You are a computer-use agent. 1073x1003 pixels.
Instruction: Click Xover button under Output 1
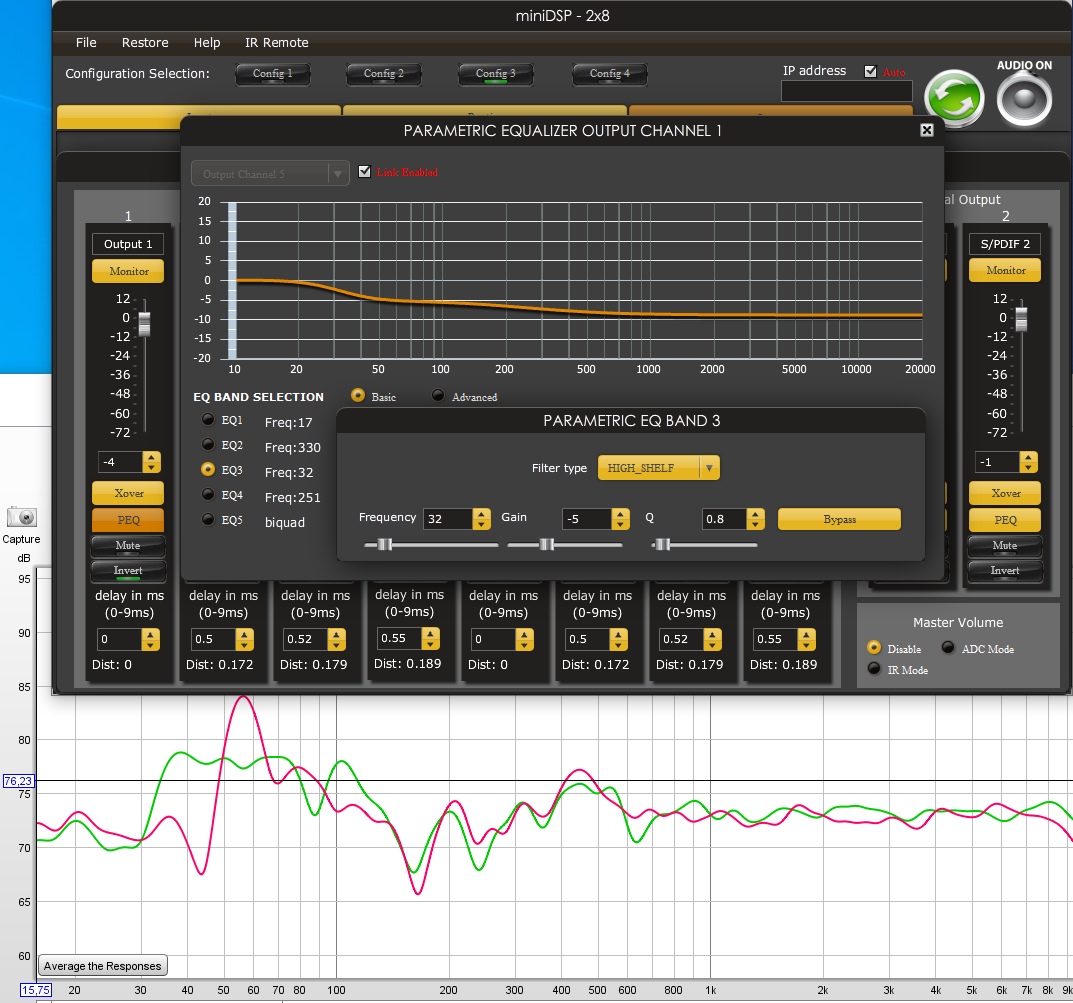tap(128, 493)
